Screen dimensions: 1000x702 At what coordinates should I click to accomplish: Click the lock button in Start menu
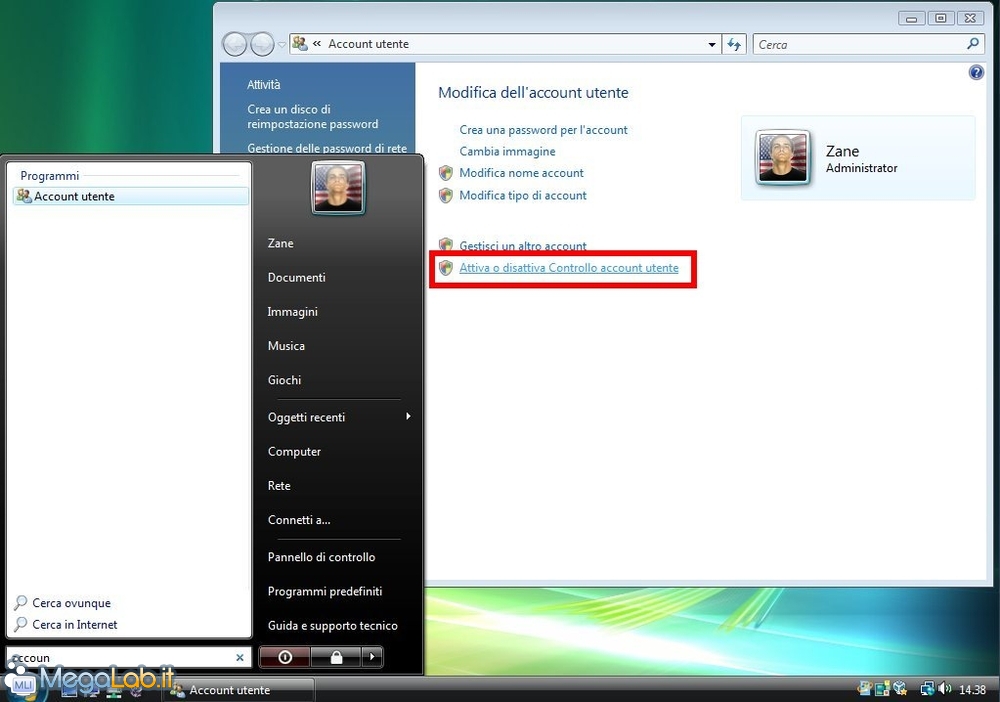point(336,657)
